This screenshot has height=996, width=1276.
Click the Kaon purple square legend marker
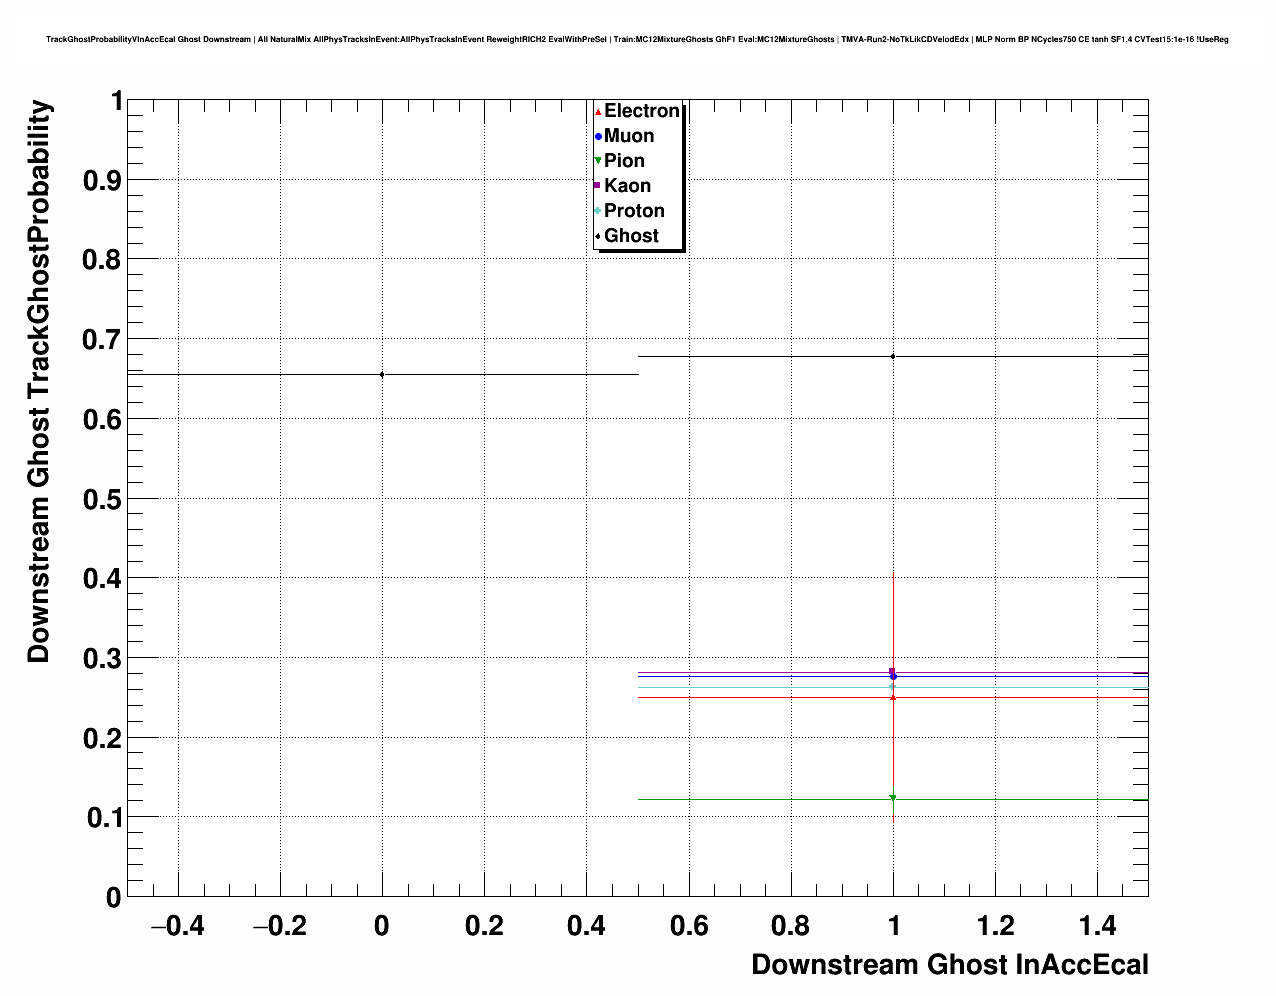[x=598, y=186]
